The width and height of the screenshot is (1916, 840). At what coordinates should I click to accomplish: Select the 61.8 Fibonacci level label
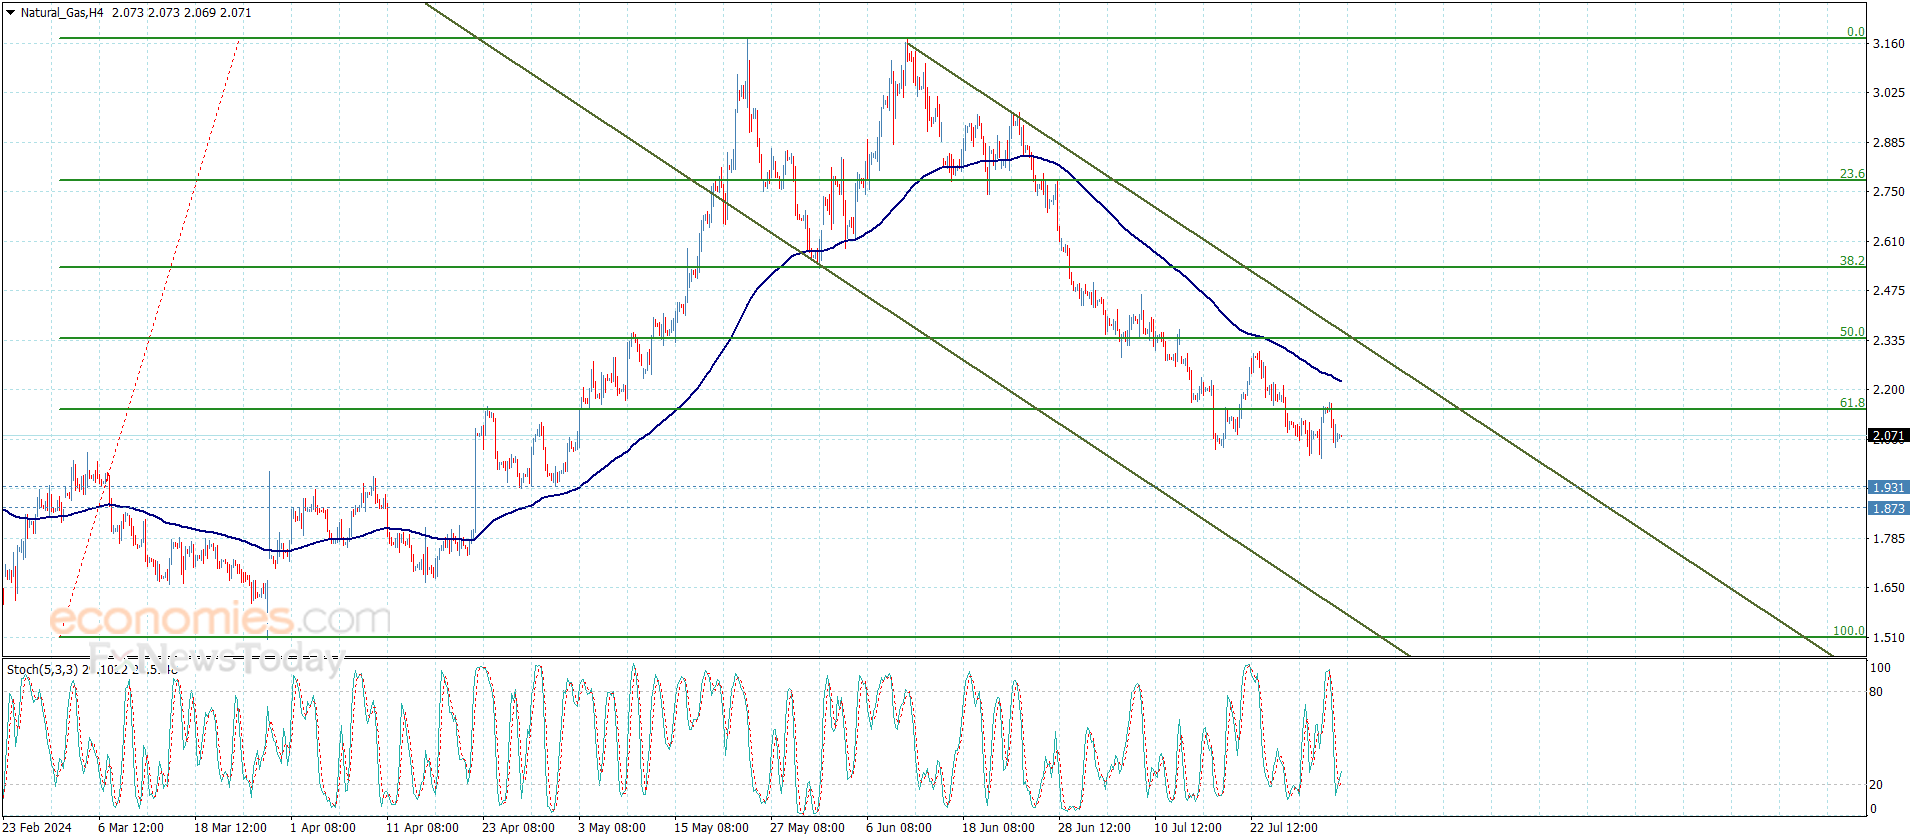[1852, 403]
